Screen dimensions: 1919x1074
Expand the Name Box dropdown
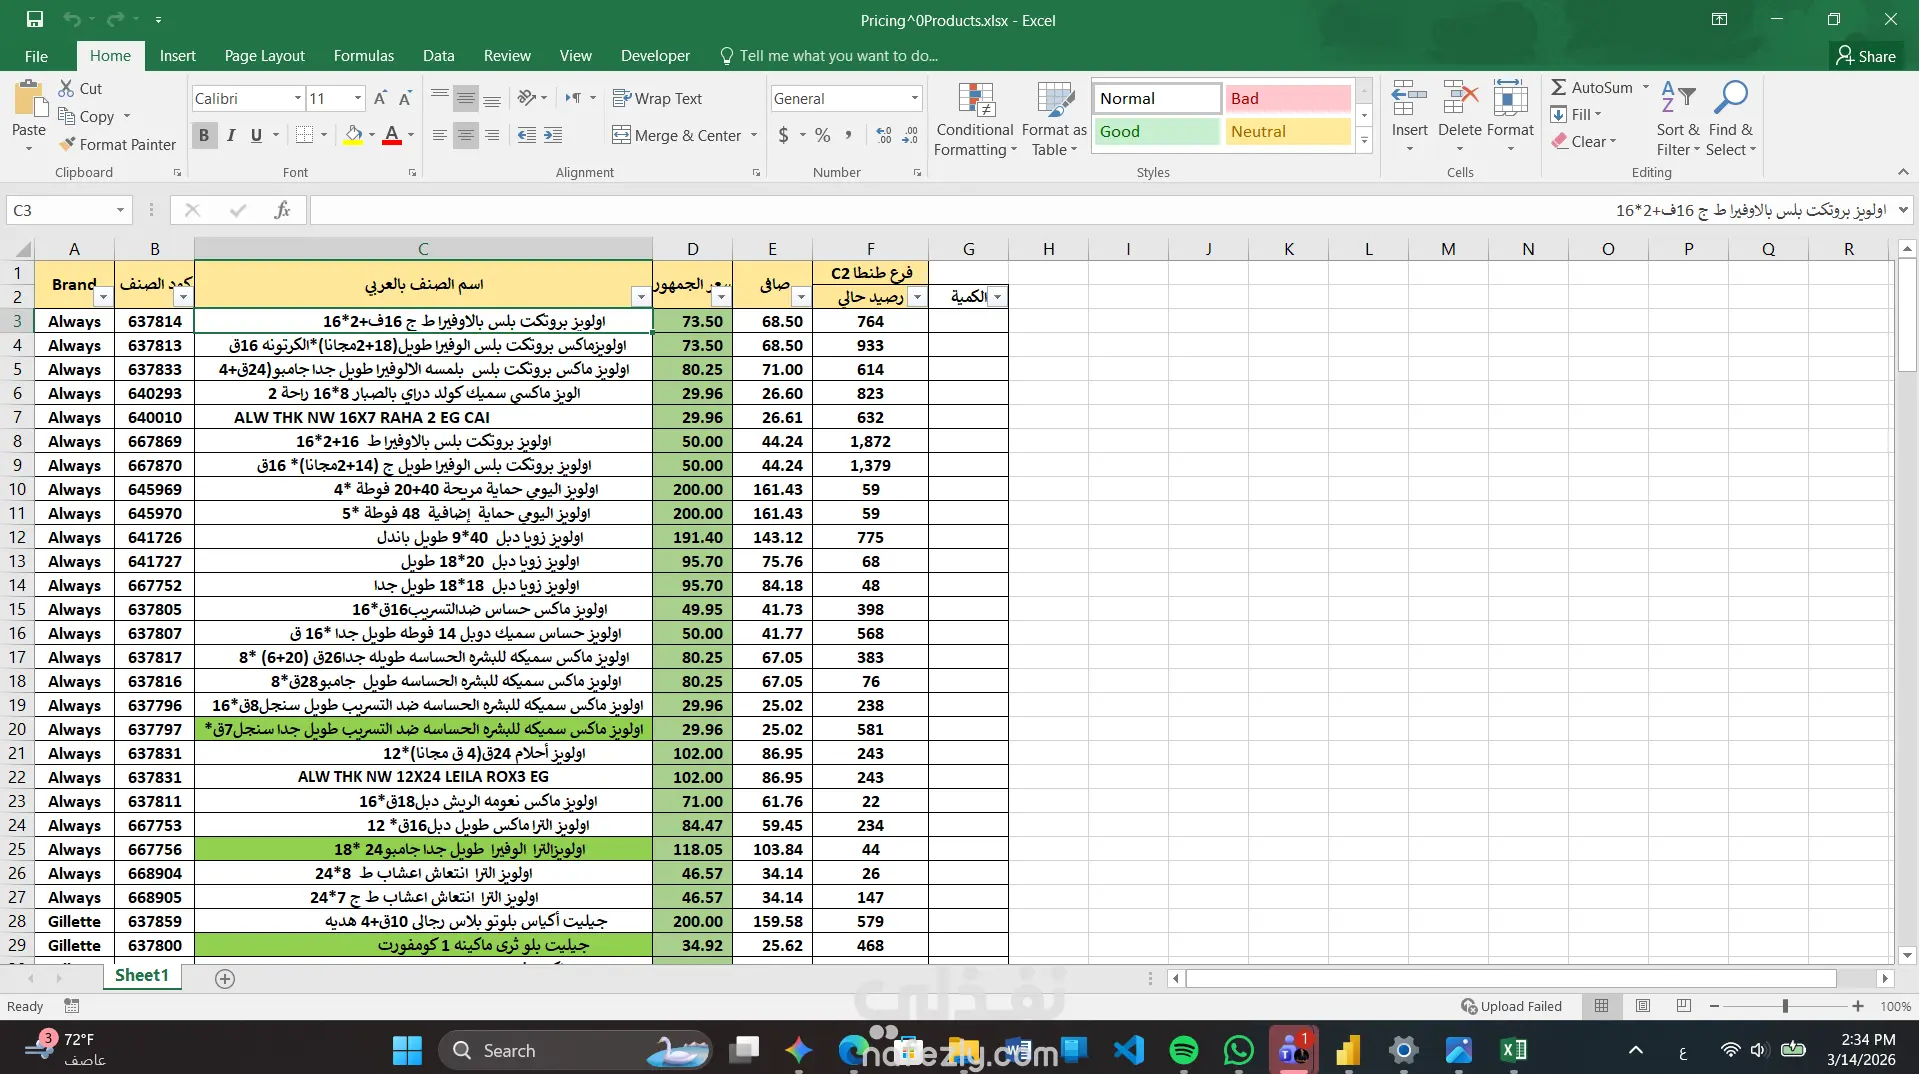[x=120, y=210]
